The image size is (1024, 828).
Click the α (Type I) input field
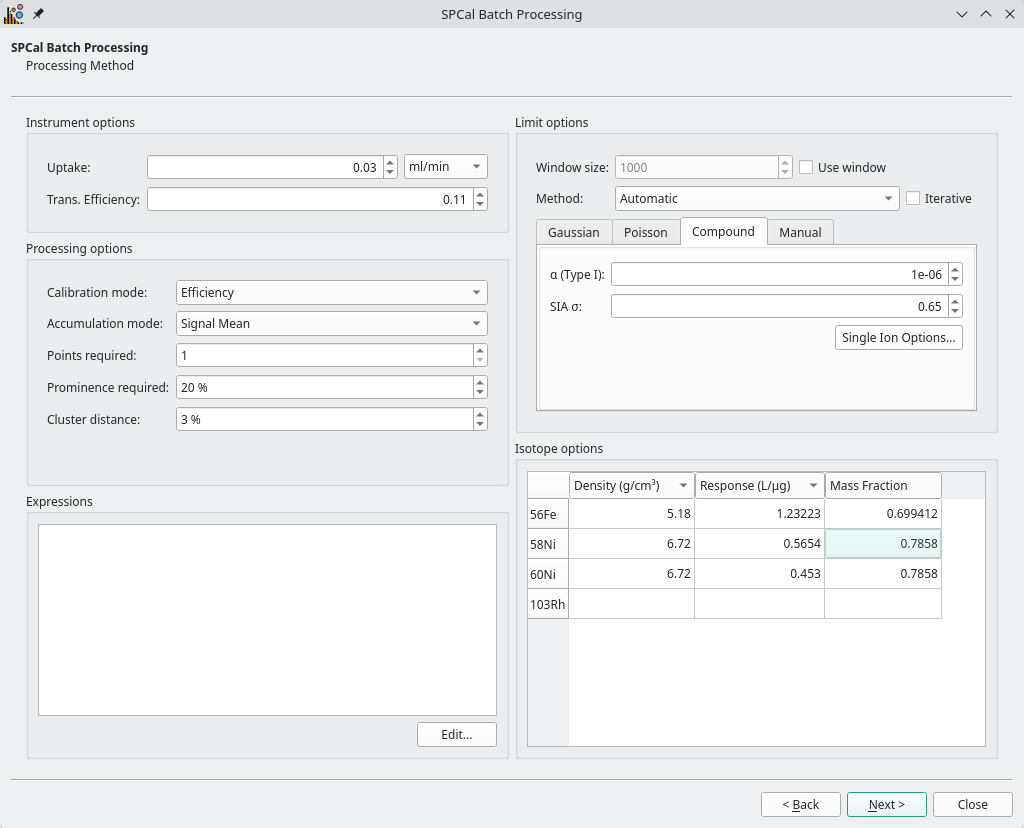tap(780, 274)
